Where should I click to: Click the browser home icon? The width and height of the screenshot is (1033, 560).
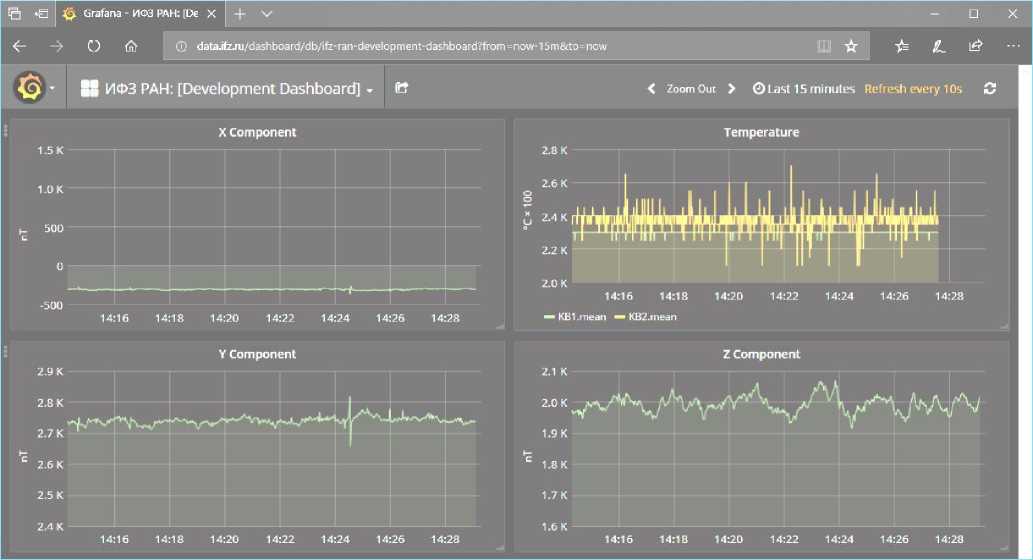click(131, 46)
